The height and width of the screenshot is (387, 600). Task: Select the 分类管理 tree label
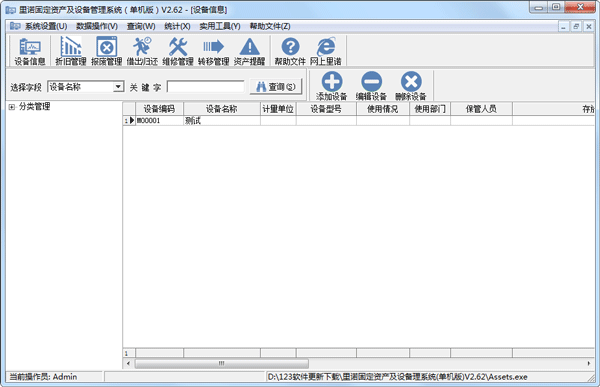pyautogui.click(x=34, y=107)
